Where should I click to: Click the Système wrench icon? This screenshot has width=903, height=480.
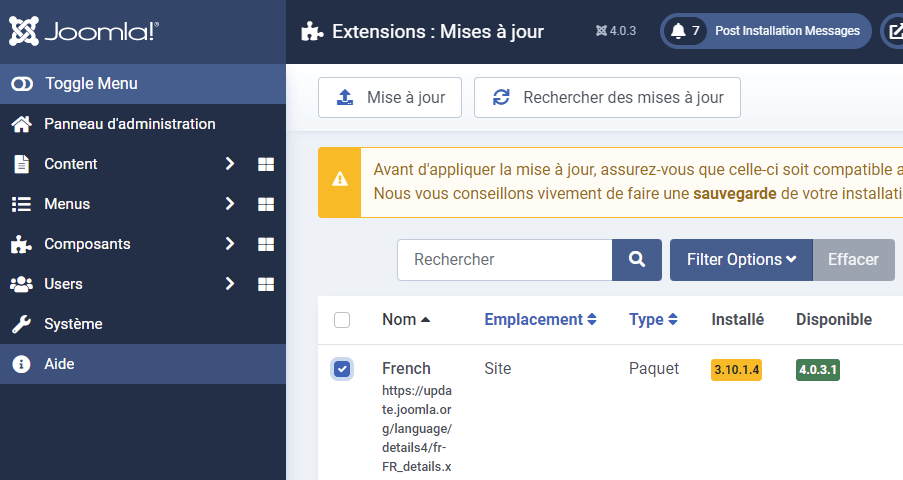(21, 324)
